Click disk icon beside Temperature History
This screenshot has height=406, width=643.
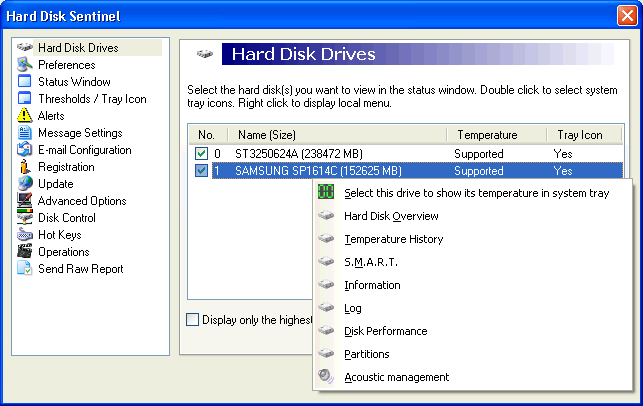click(326, 238)
